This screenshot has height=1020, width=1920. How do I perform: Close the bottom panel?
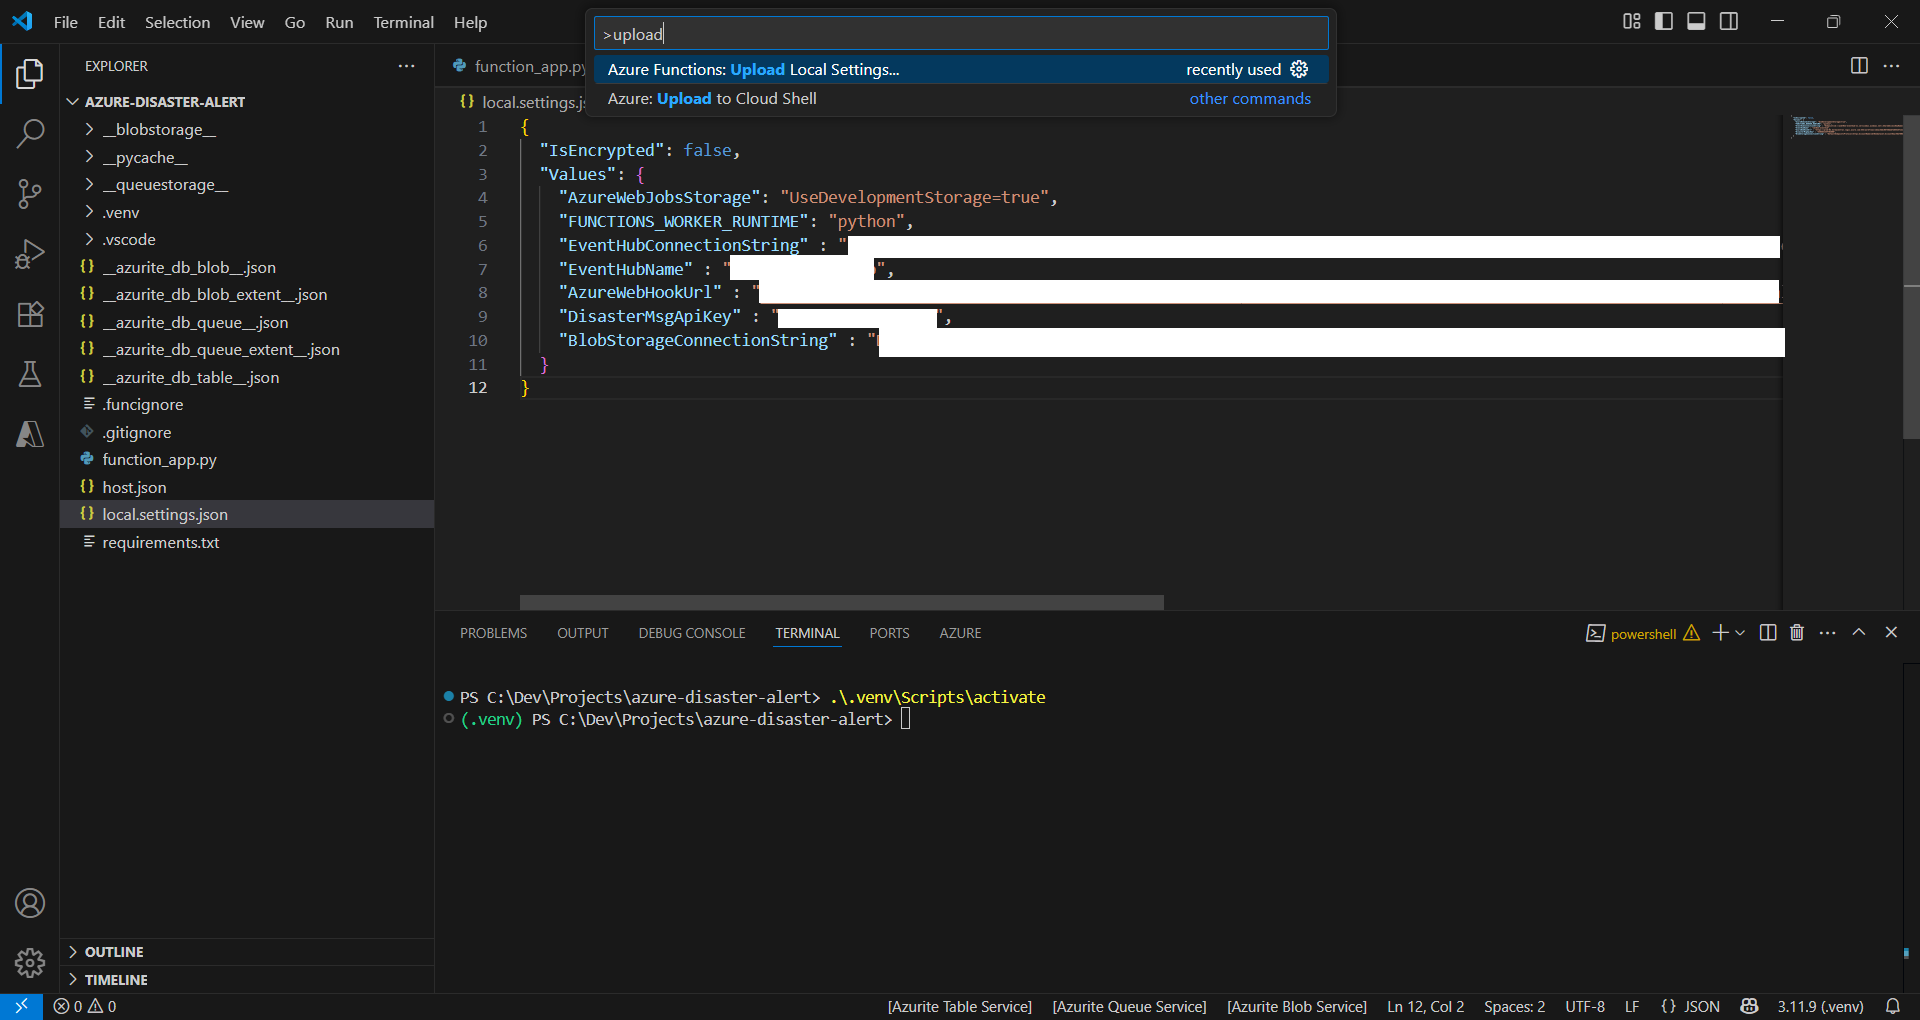[1891, 633]
